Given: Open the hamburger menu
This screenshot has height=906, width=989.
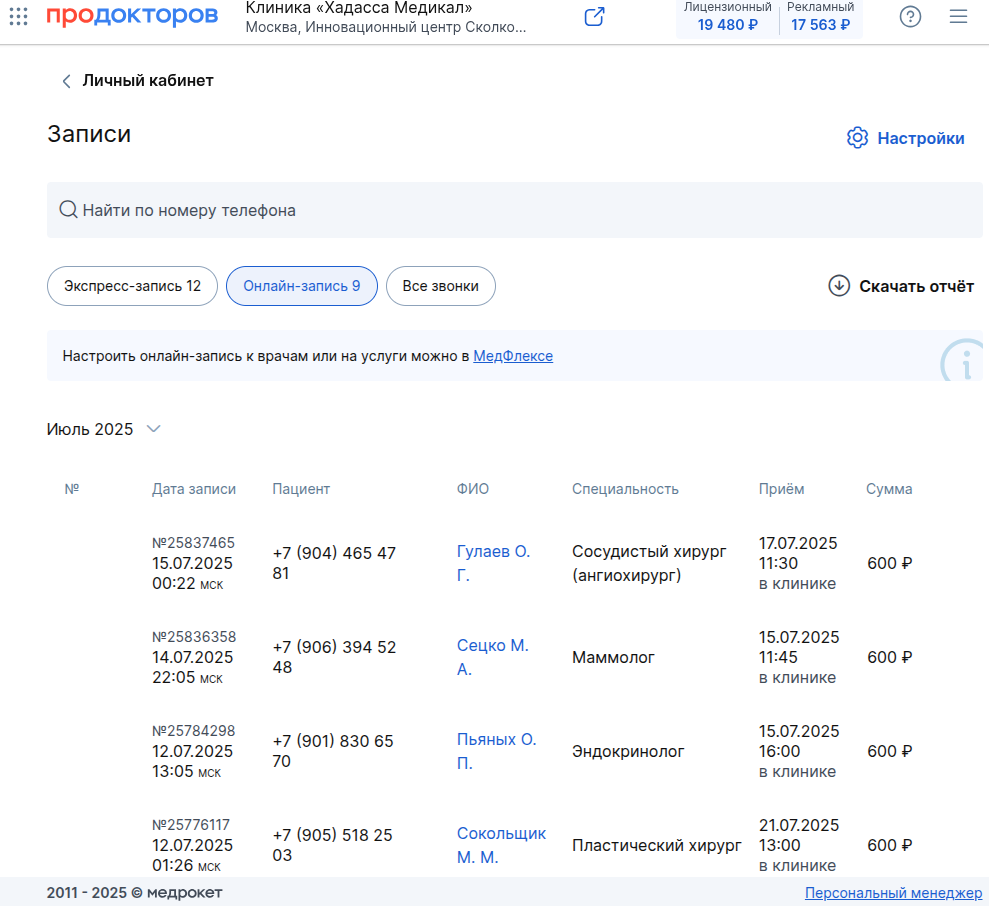Looking at the screenshot, I should coord(958,16).
